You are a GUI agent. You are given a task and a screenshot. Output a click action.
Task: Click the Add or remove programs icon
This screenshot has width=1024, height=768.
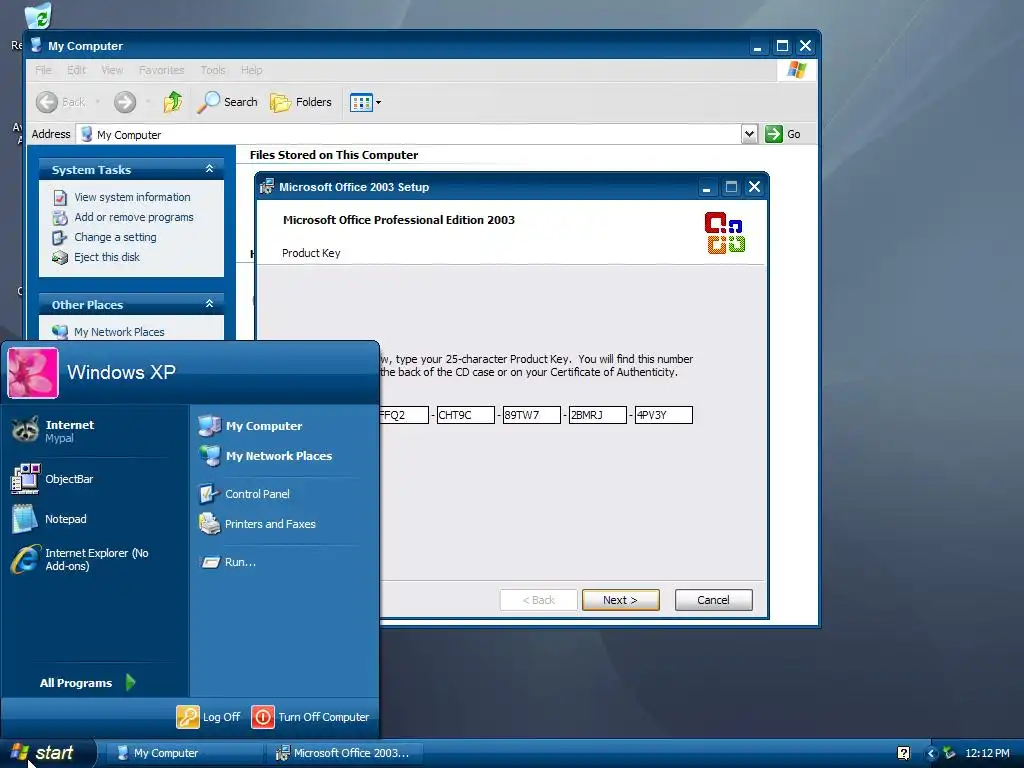[x=60, y=217]
